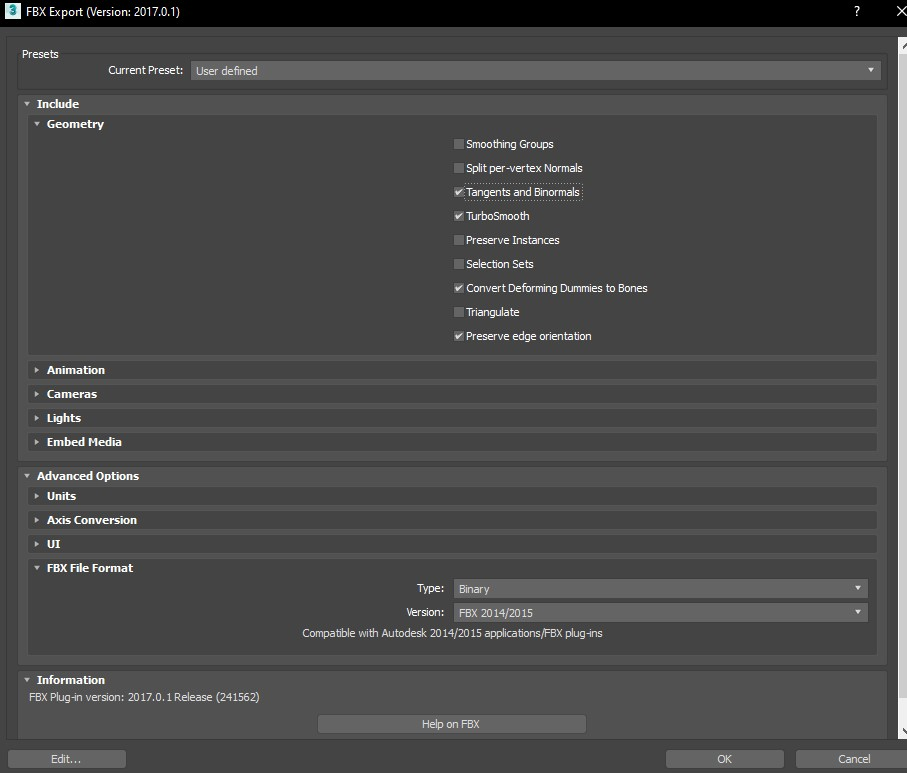
Task: Uncheck Preserve edge orientation
Action: tap(459, 336)
